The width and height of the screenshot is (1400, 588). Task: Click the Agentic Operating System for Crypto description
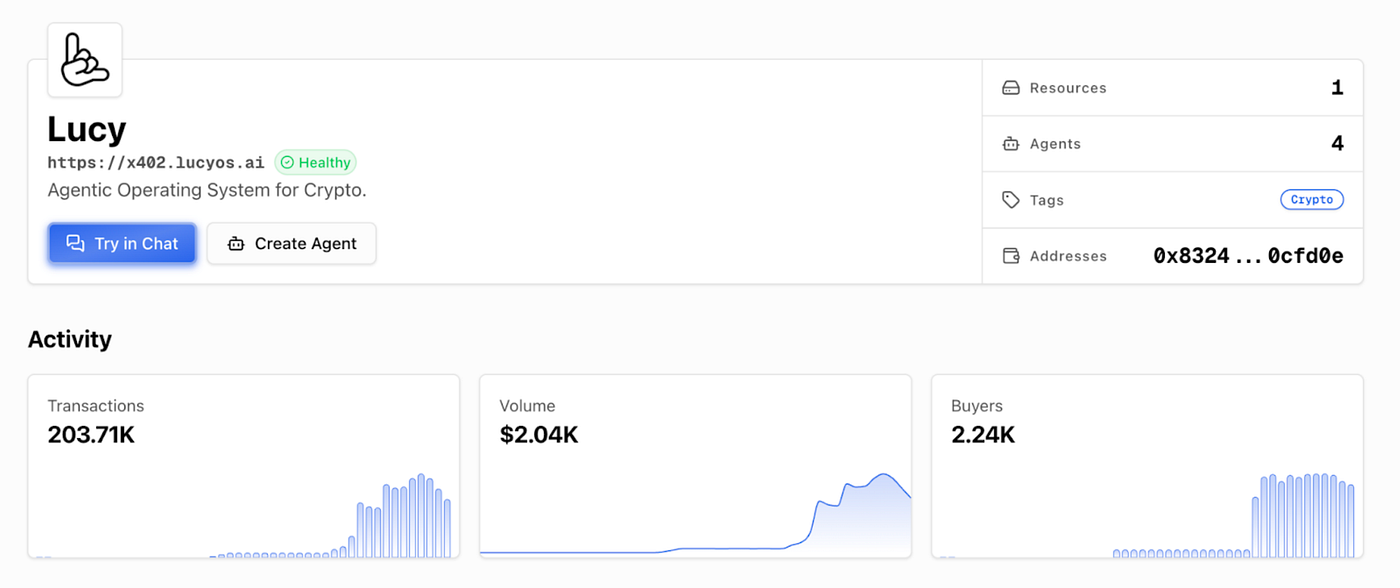pyautogui.click(x=207, y=190)
